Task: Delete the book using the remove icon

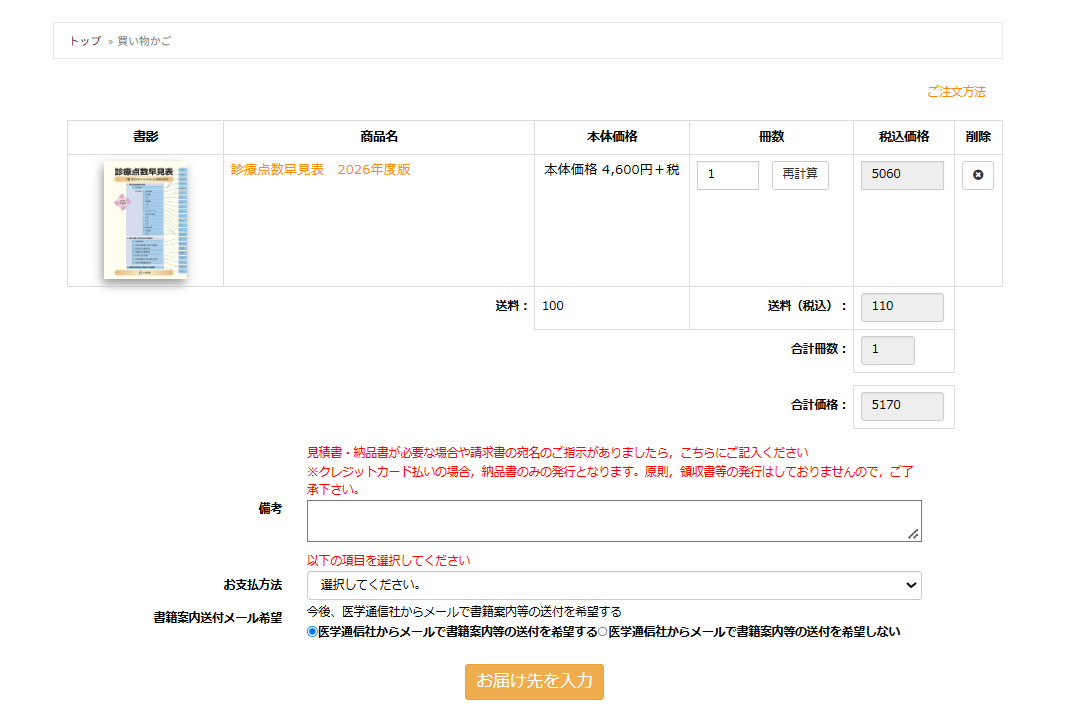Action: [977, 175]
